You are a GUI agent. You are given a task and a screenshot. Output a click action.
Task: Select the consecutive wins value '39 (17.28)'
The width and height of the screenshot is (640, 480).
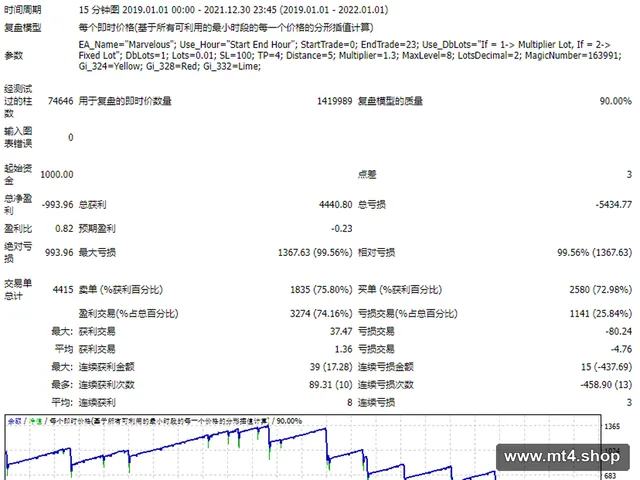[331, 367]
